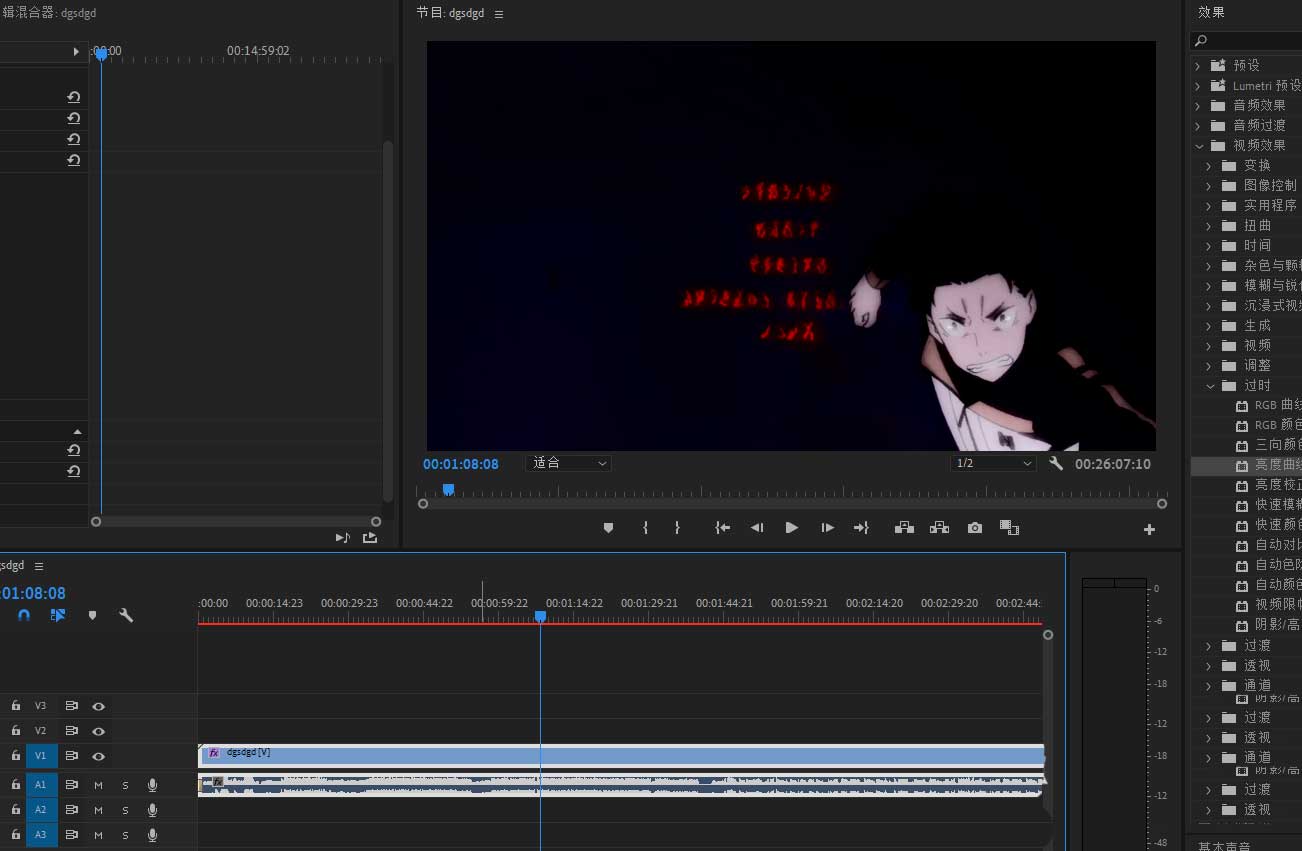Step back one frame
Image resolution: width=1302 pixels, height=851 pixels.
click(757, 528)
